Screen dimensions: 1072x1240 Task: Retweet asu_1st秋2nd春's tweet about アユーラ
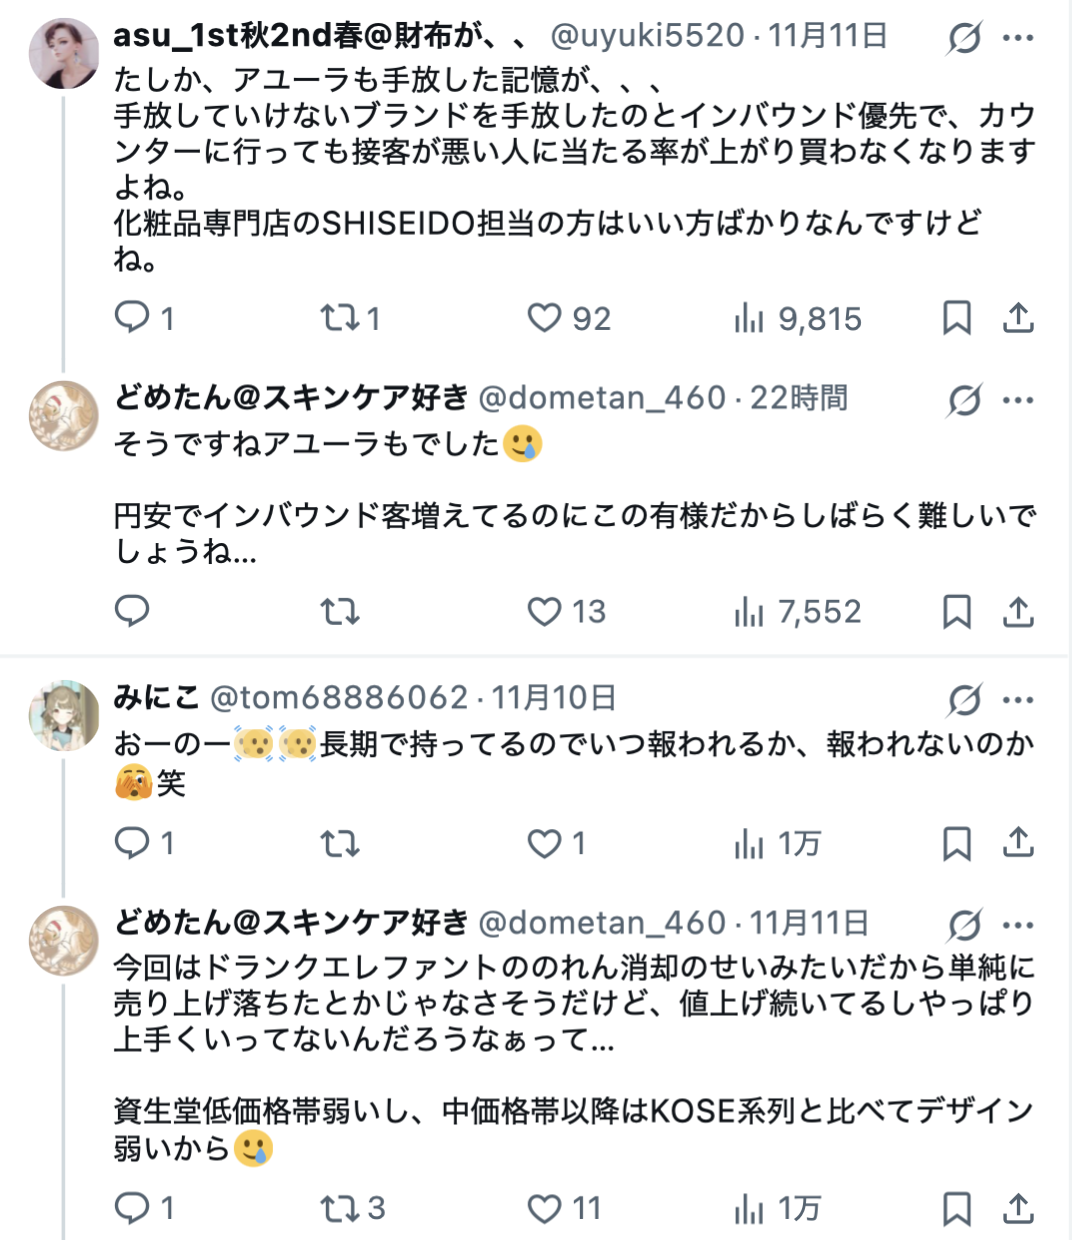click(x=339, y=318)
